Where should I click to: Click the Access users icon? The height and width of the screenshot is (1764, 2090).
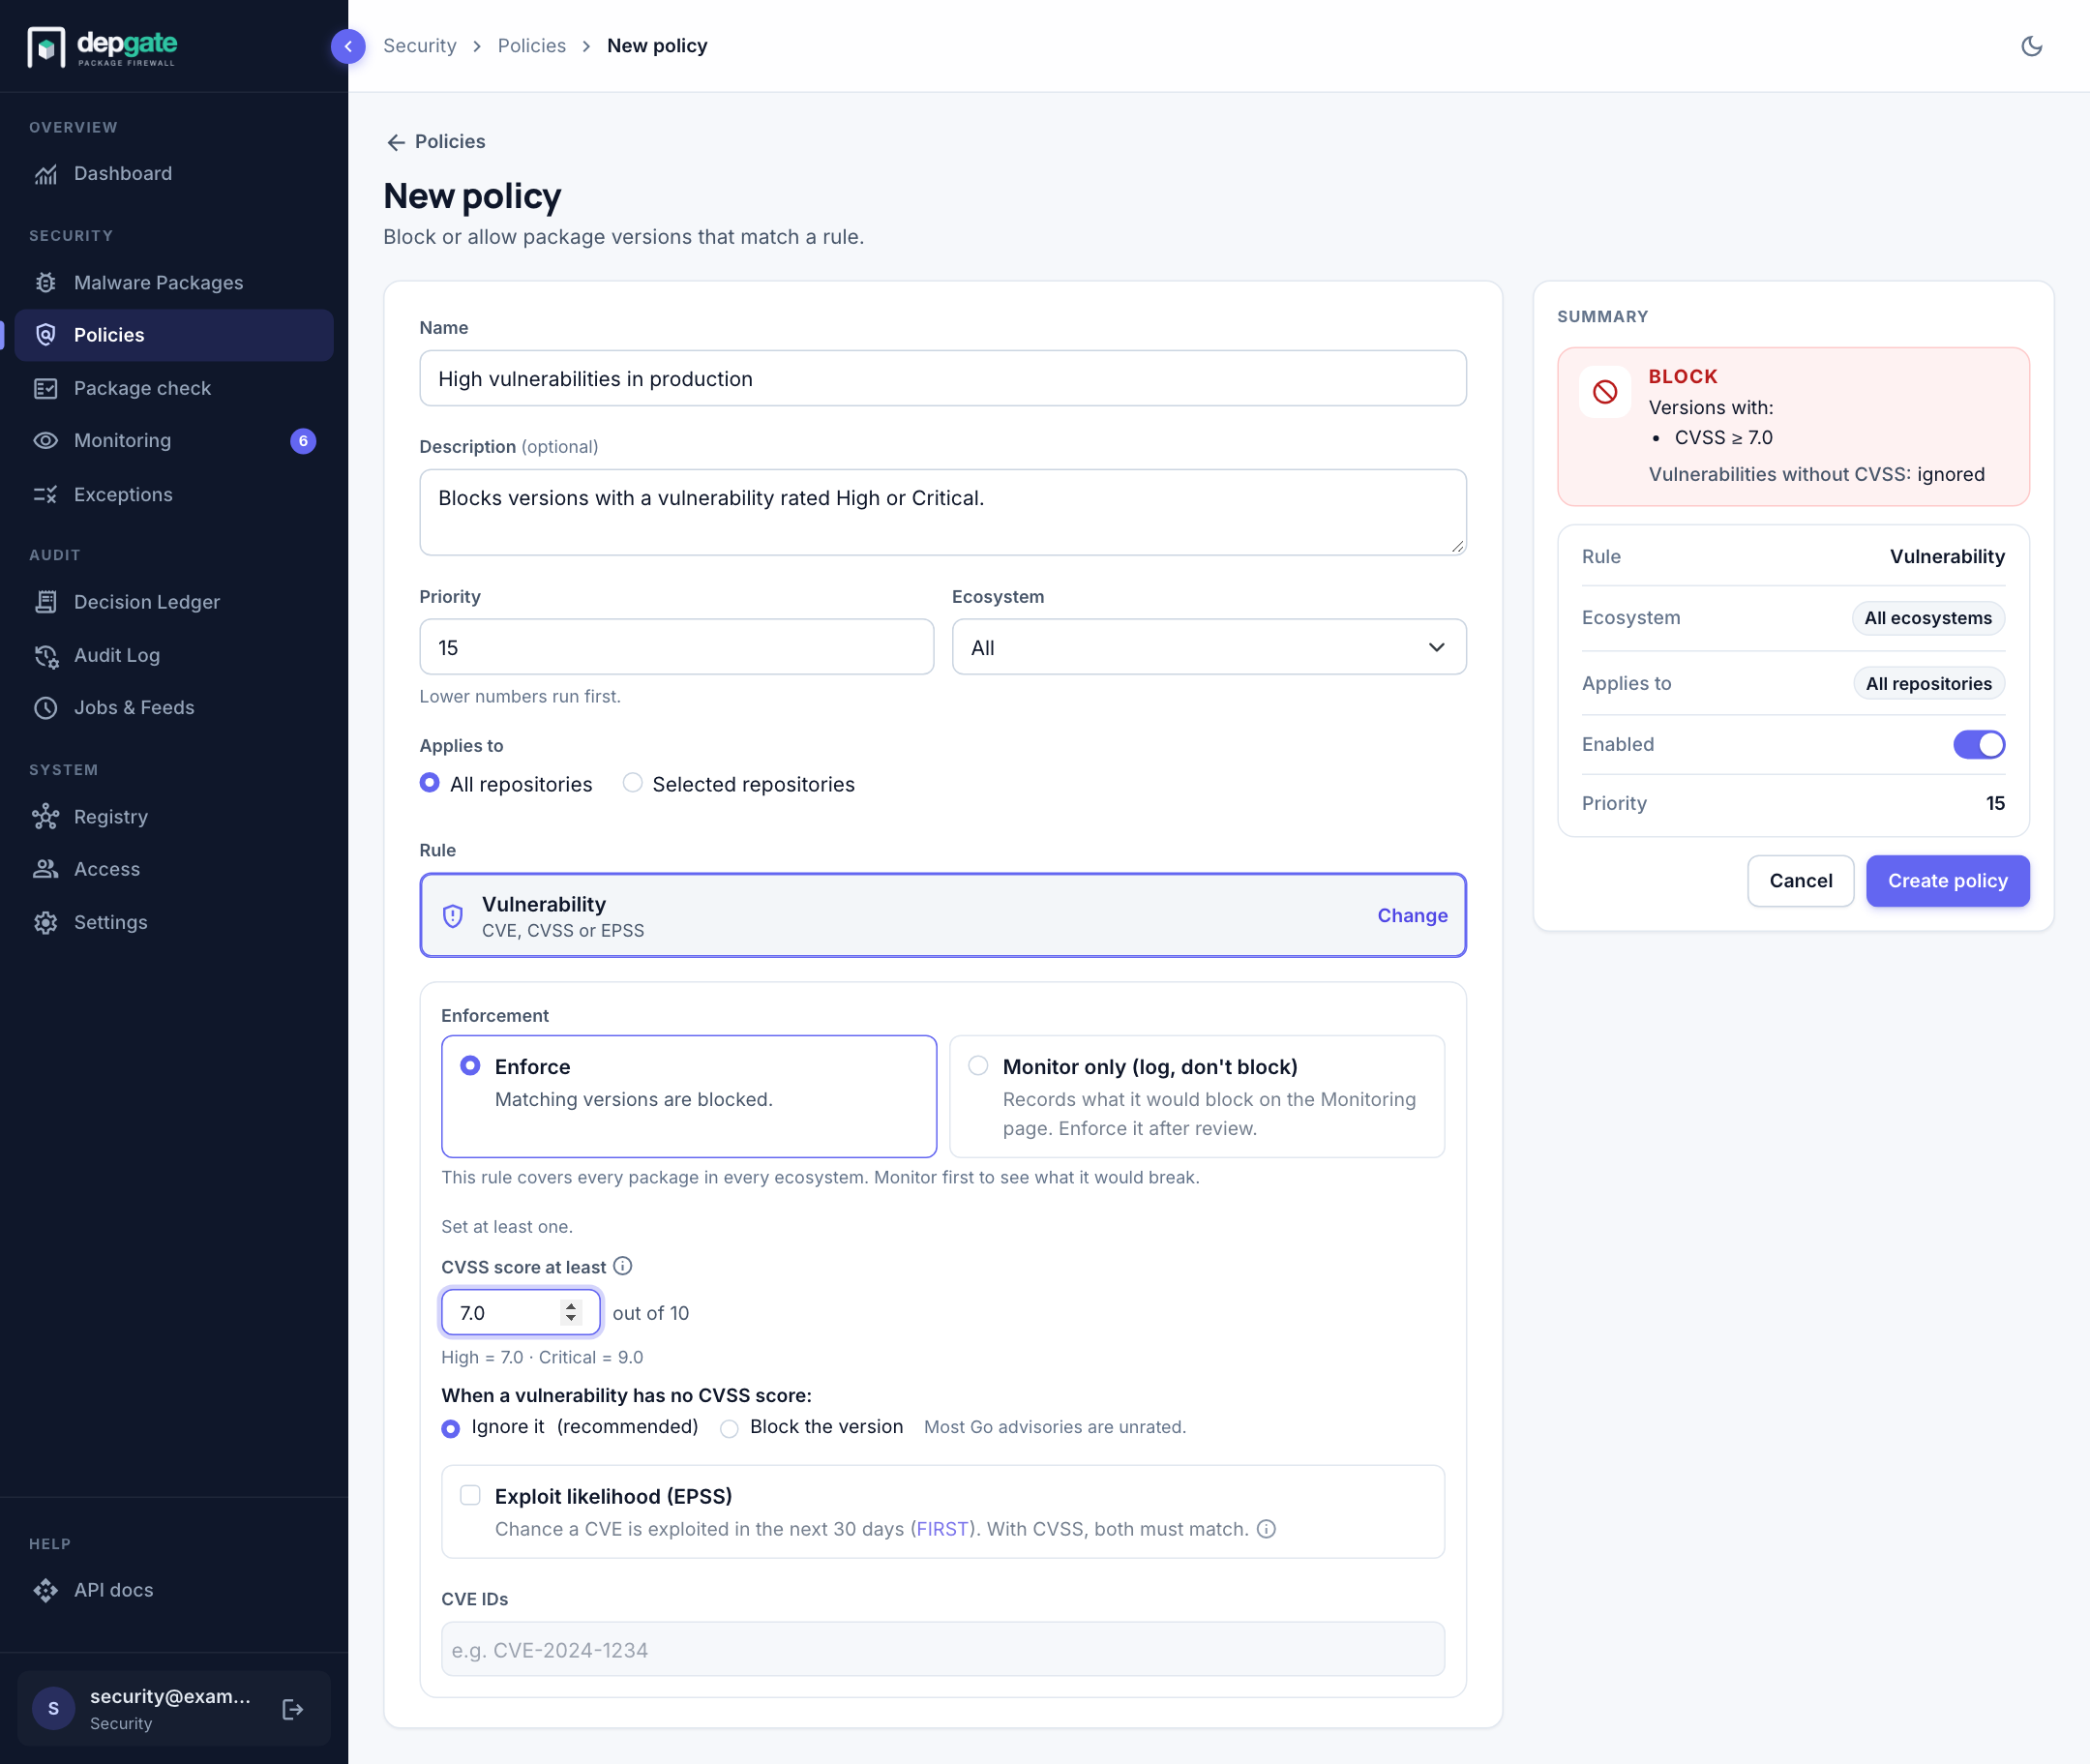click(46, 869)
